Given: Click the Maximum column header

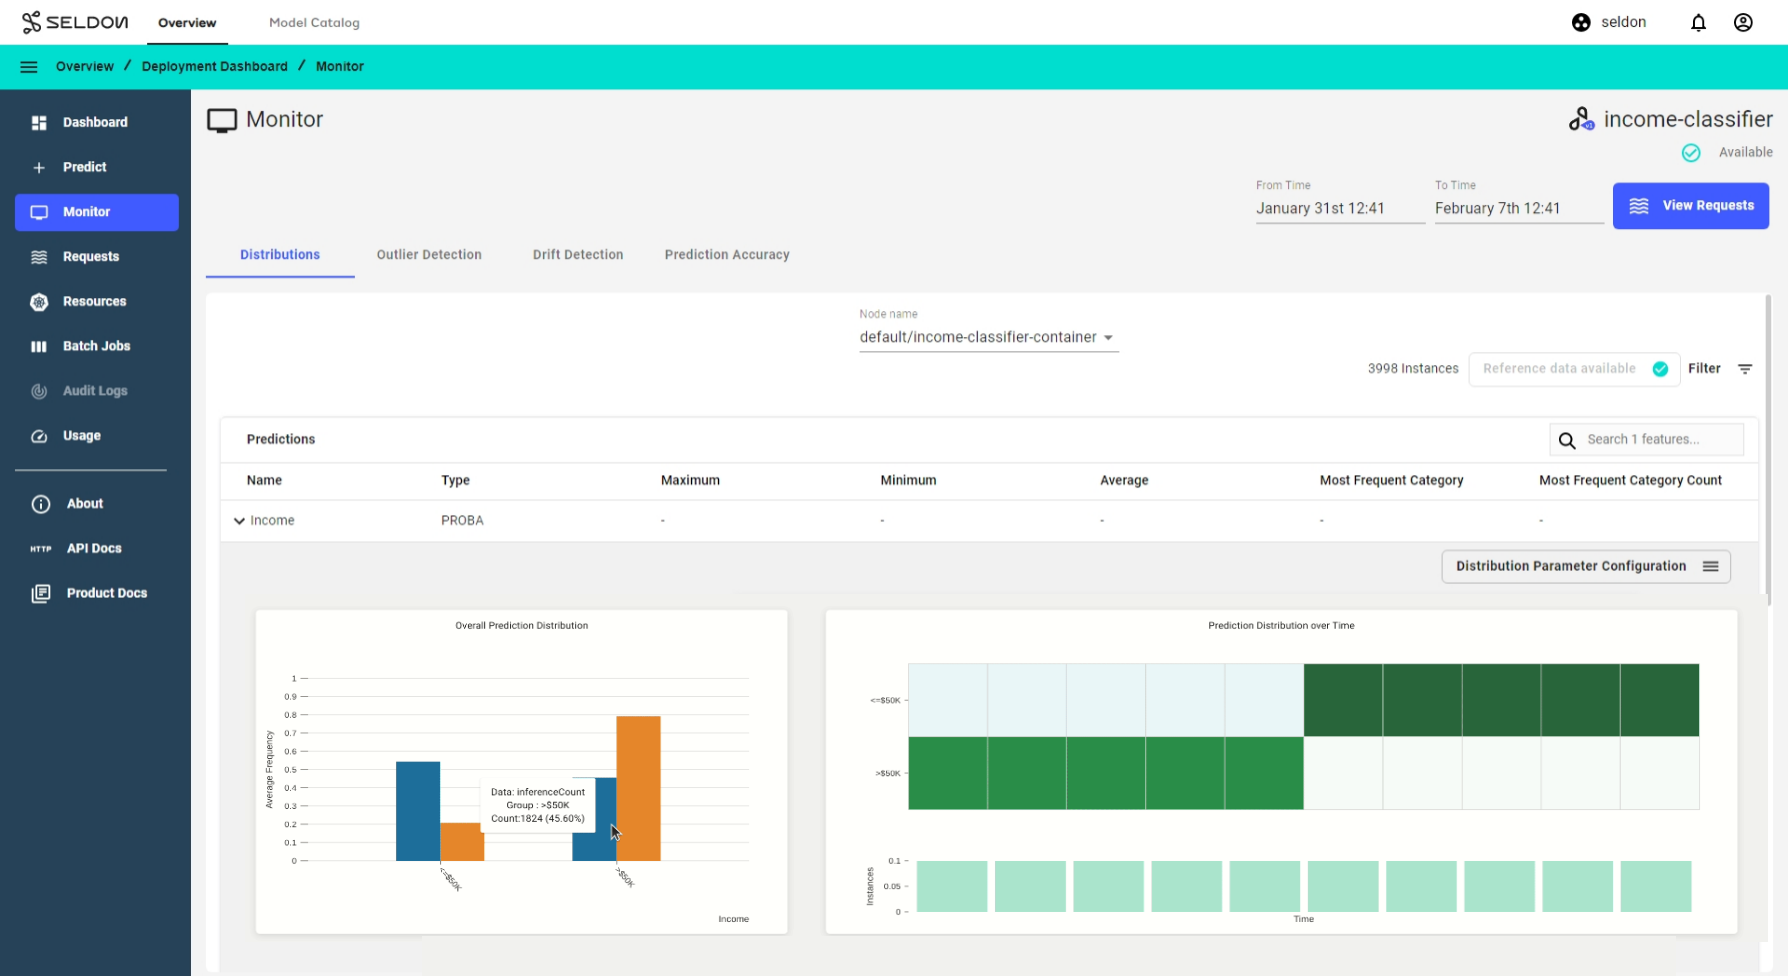Looking at the screenshot, I should pyautogui.click(x=690, y=481).
